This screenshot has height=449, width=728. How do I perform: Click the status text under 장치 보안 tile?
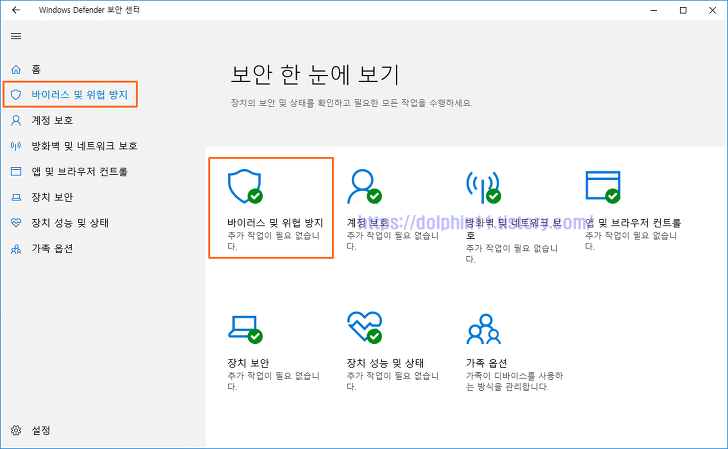click(x=273, y=381)
